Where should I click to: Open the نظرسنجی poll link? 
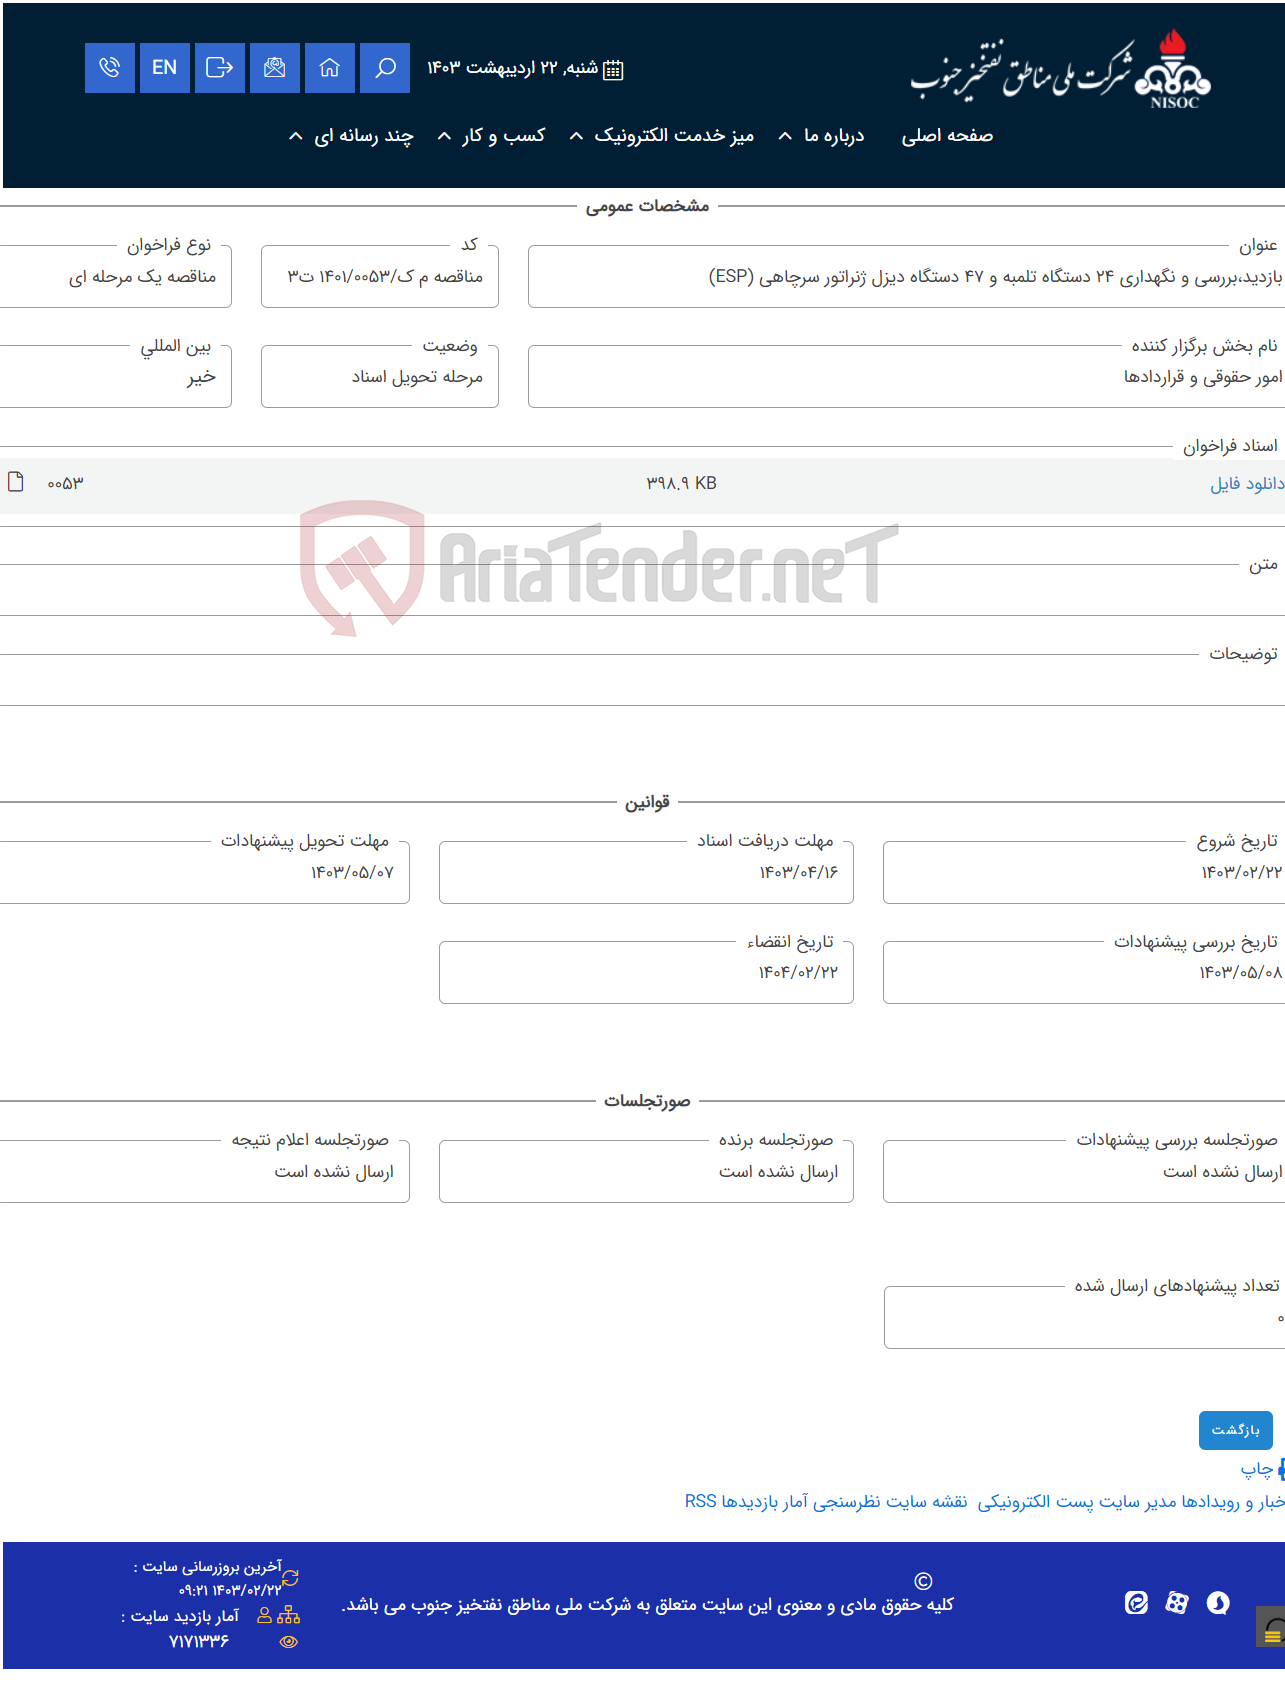pyautogui.click(x=846, y=1502)
